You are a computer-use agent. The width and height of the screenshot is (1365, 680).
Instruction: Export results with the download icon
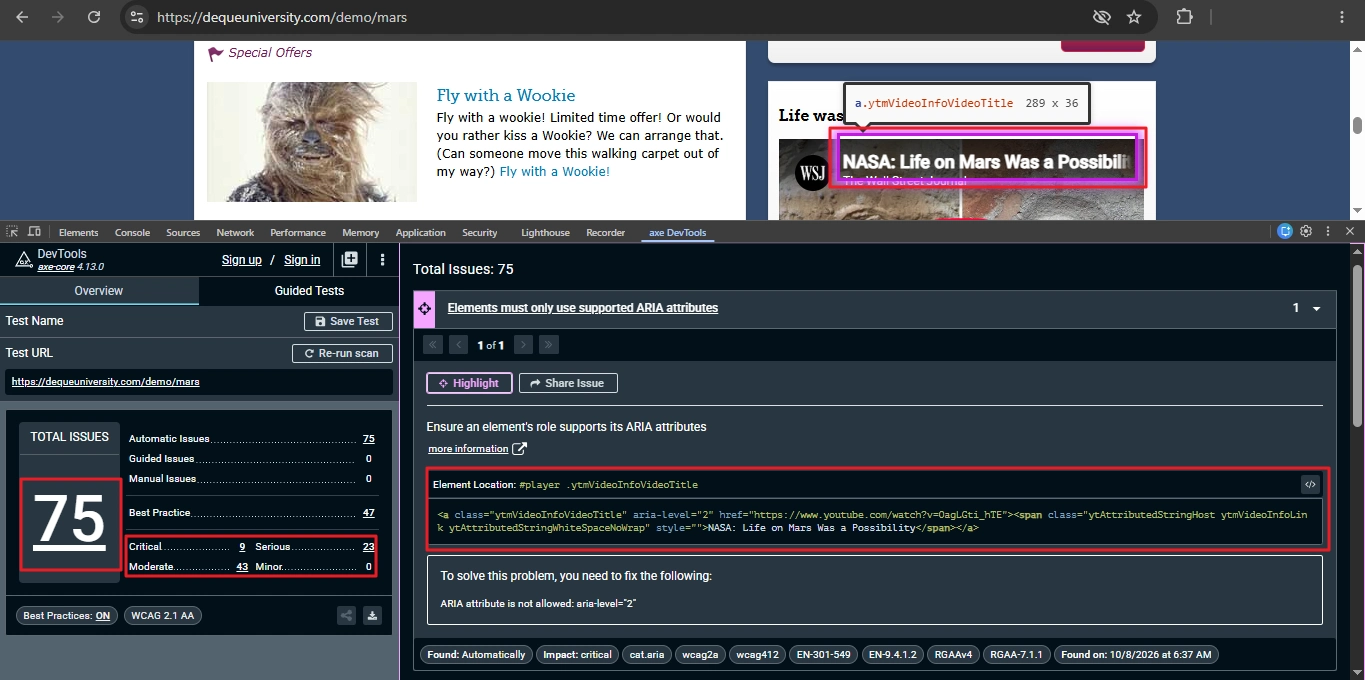coord(372,616)
